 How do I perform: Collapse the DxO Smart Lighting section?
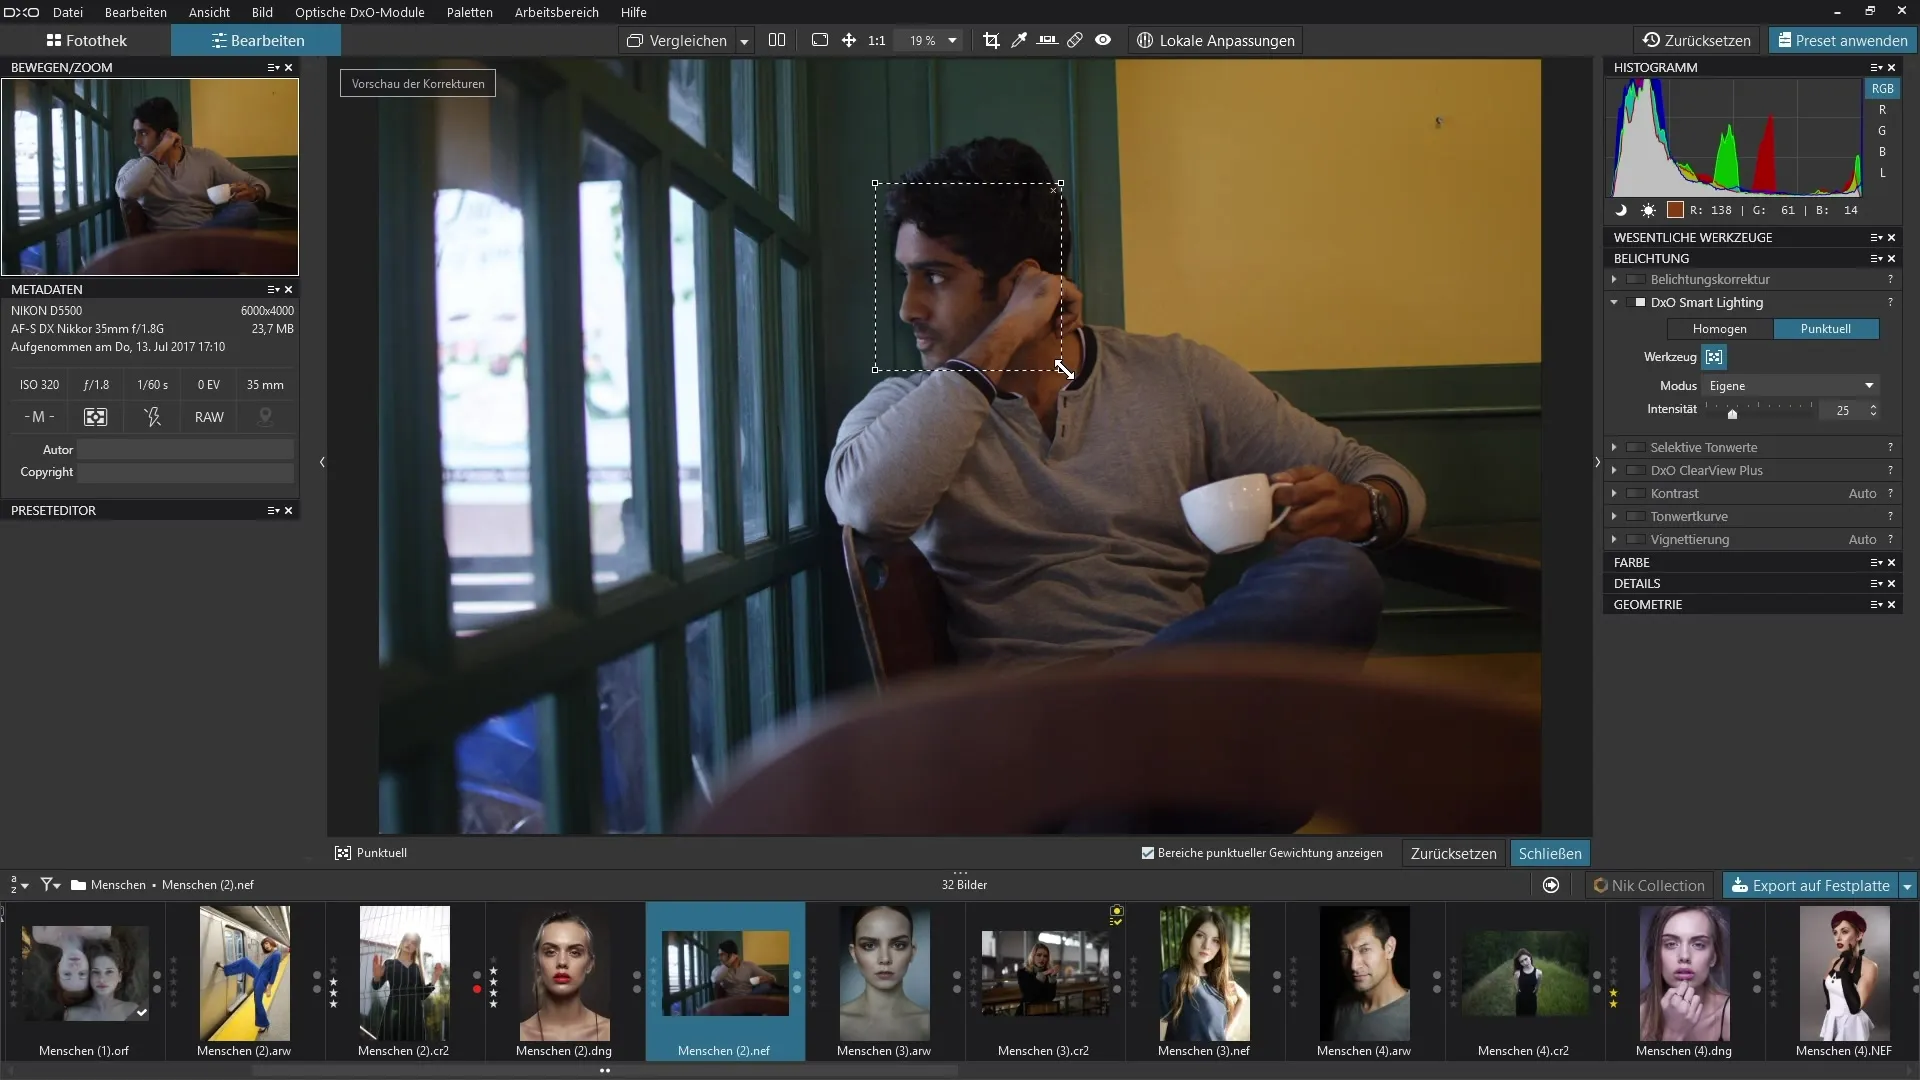pyautogui.click(x=1614, y=302)
